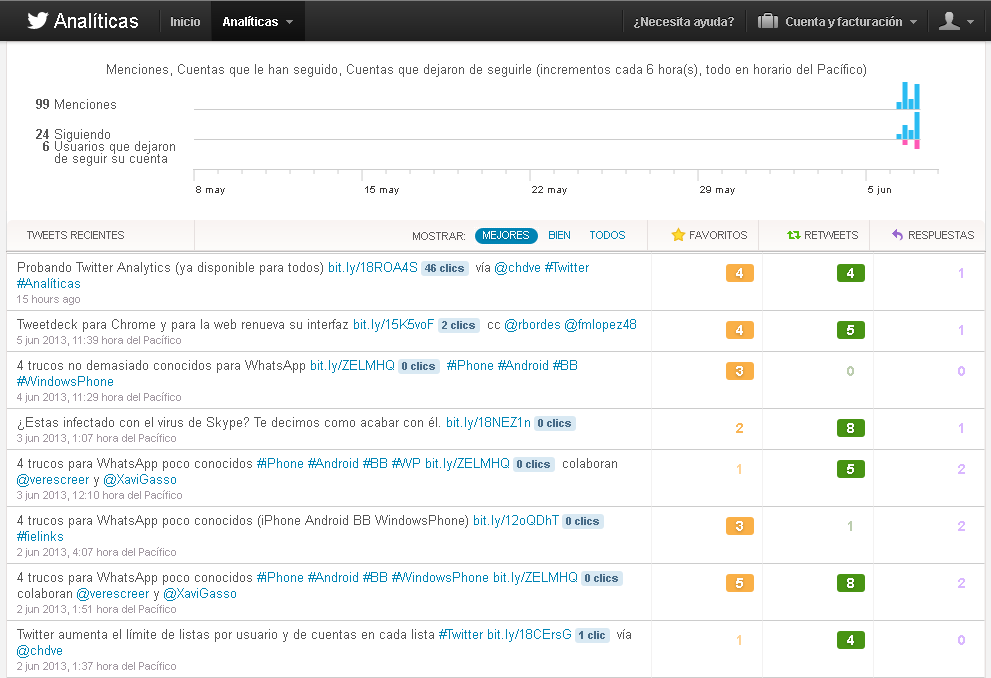
Task: Open the bit.ly/18ROA4S link
Action: (x=373, y=268)
